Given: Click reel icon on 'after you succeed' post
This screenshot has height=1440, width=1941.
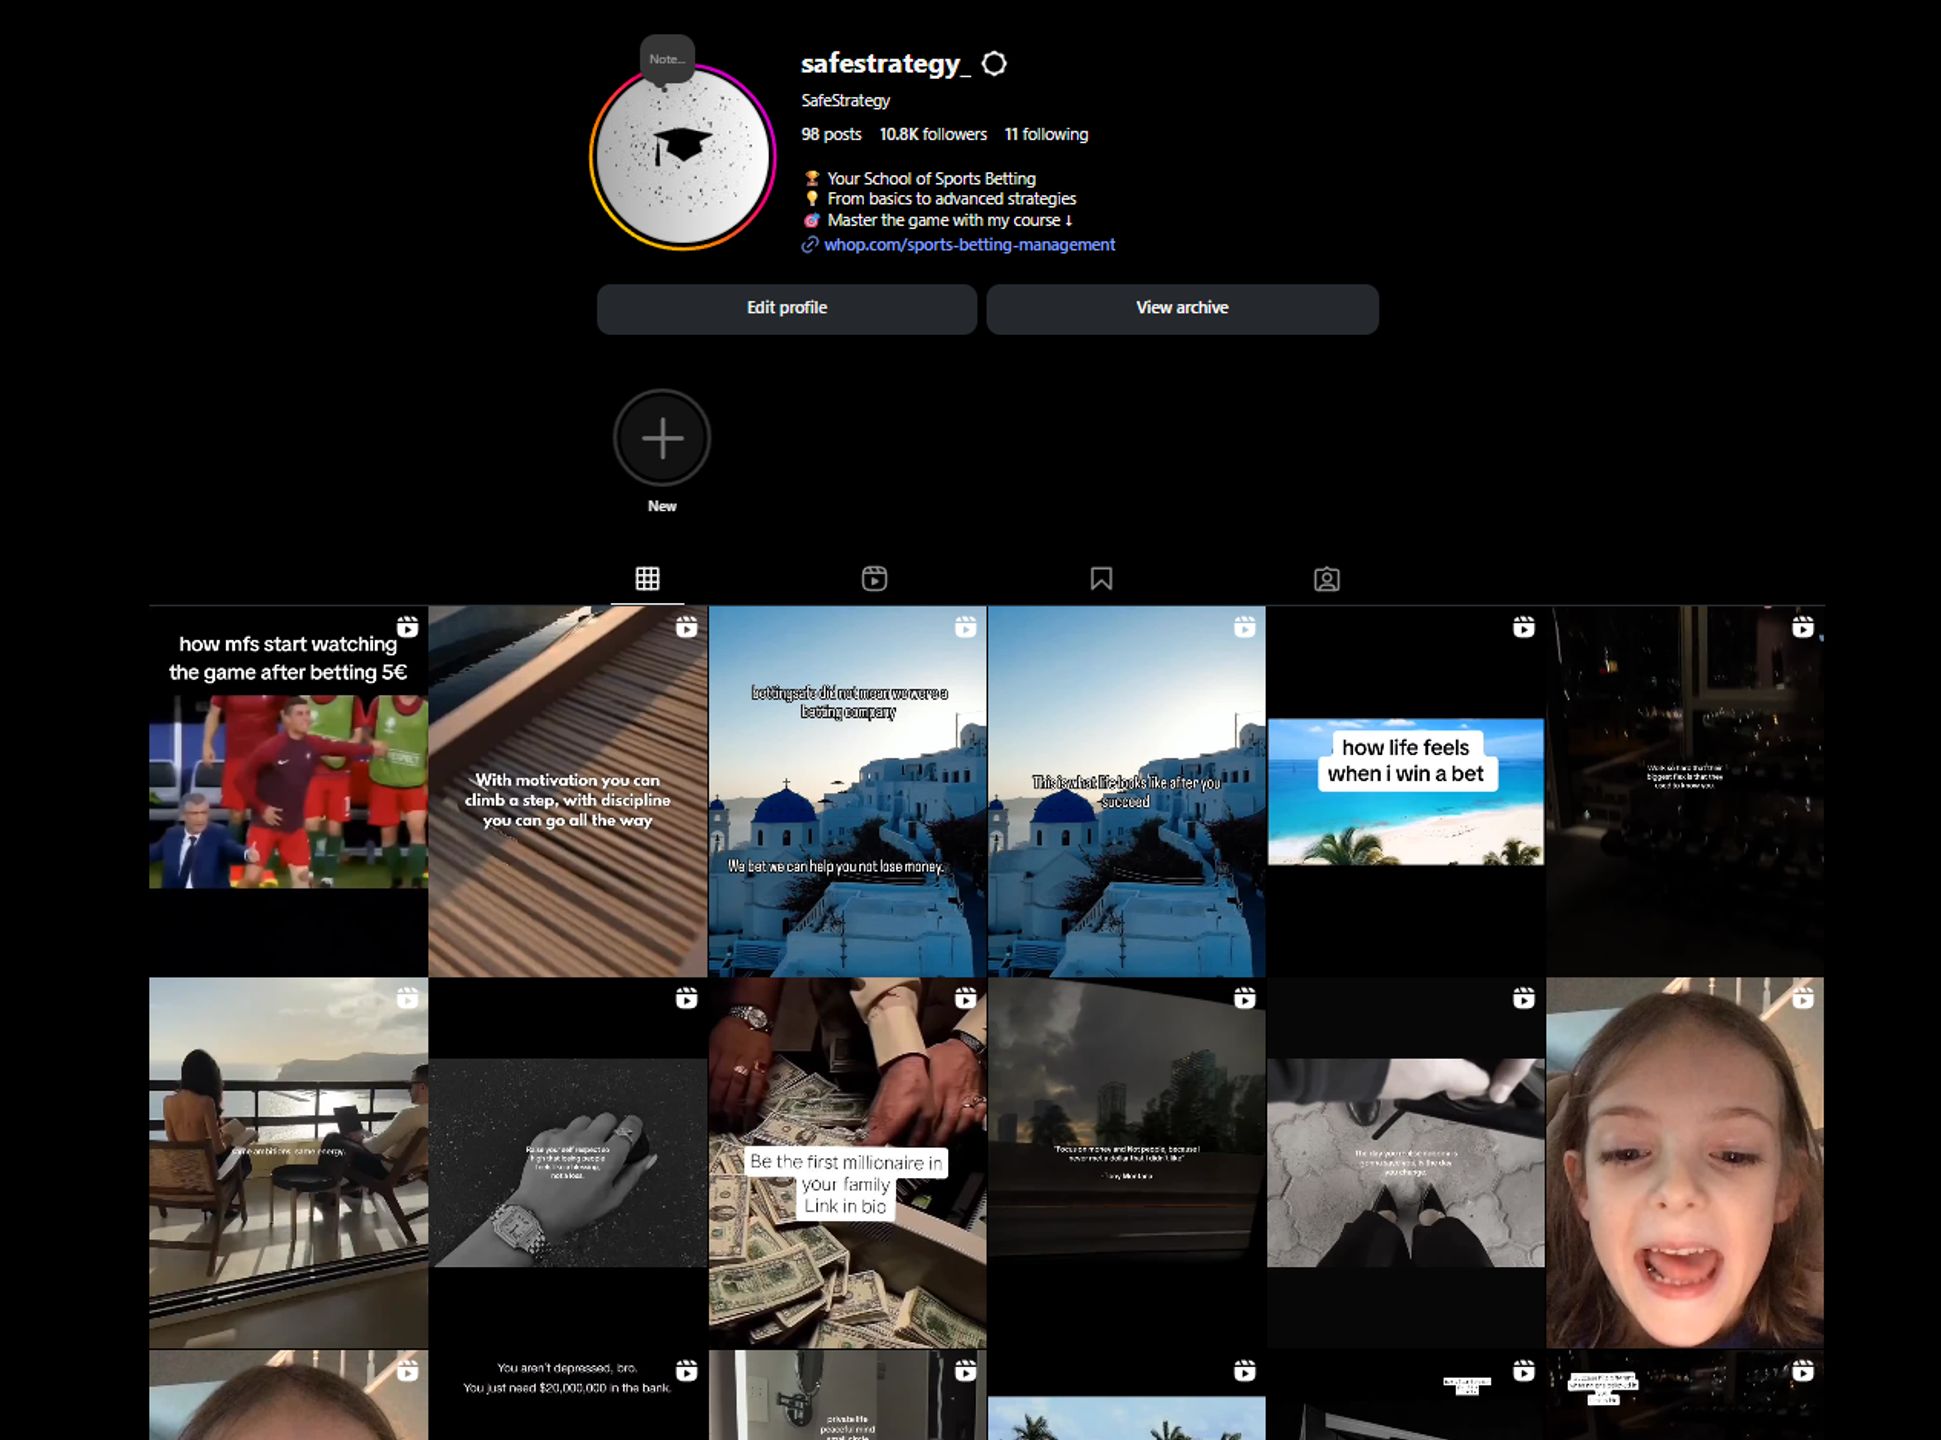Looking at the screenshot, I should pos(1244,627).
